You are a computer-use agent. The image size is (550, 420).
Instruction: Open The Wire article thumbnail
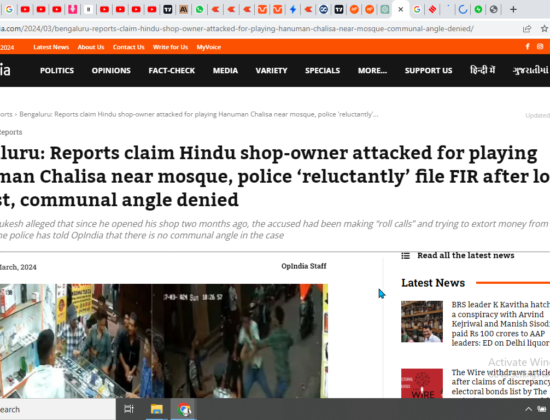[422, 383]
